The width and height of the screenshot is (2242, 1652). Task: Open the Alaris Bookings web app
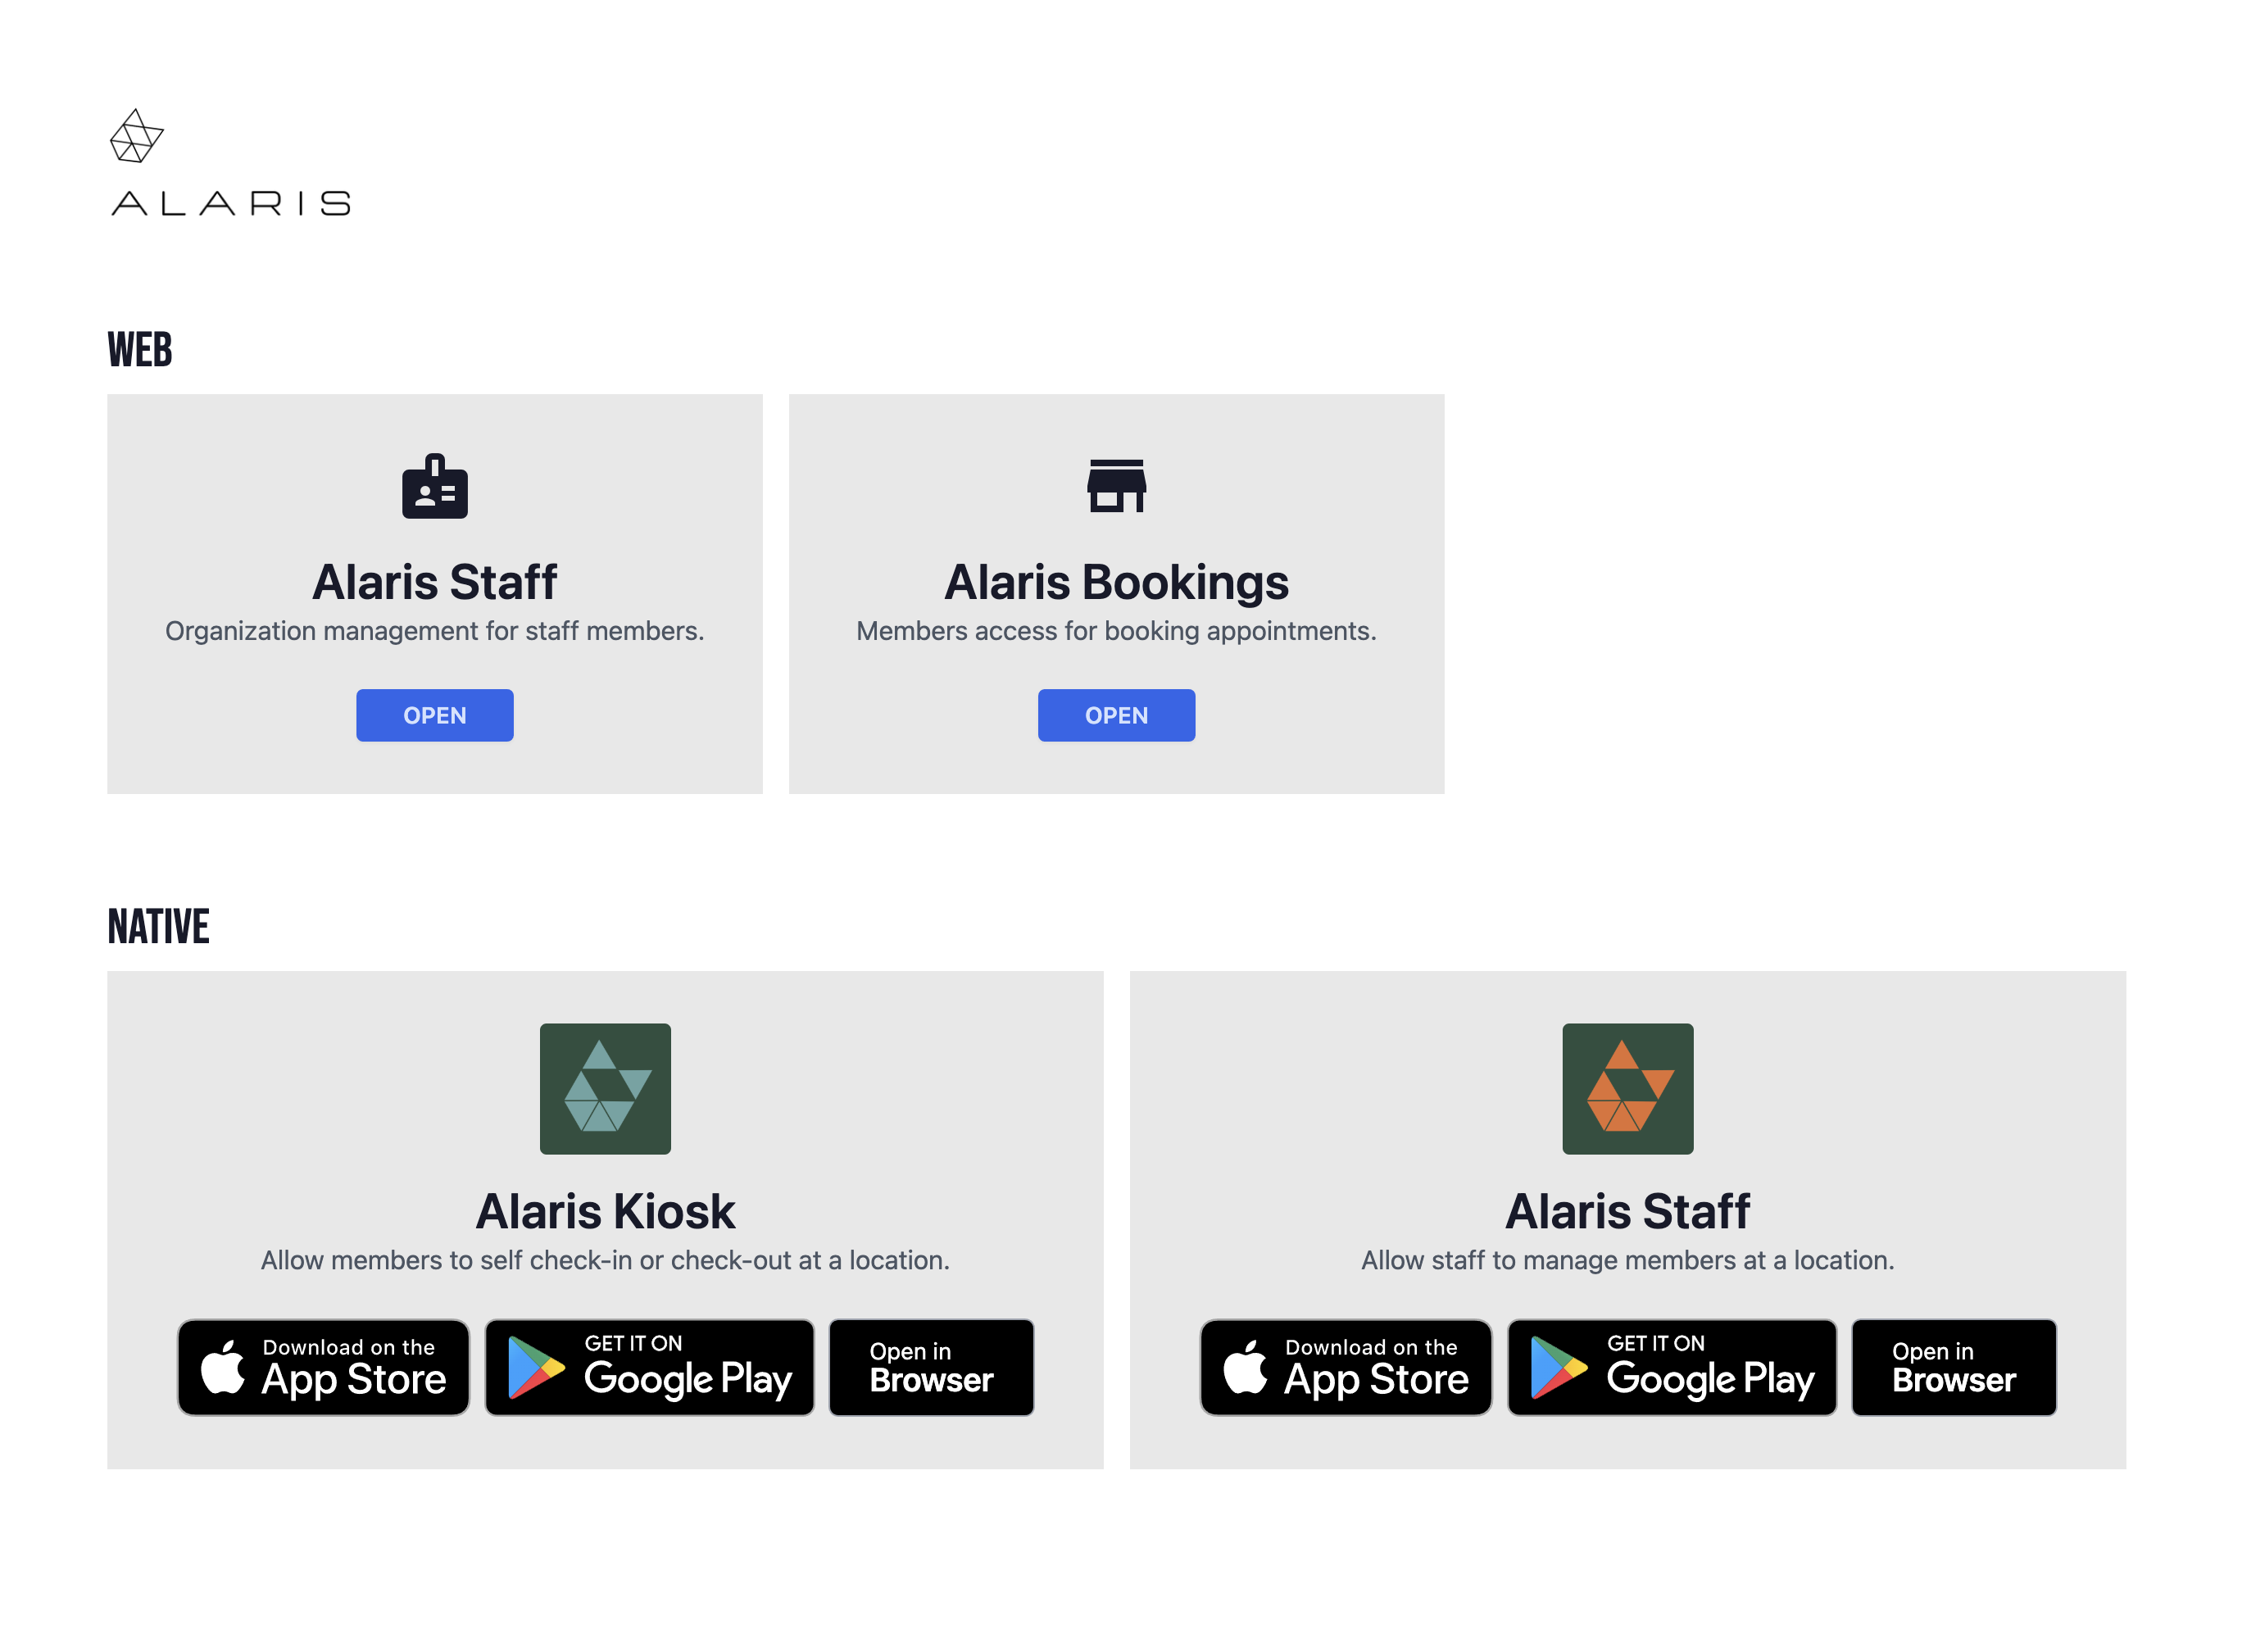(x=1116, y=715)
